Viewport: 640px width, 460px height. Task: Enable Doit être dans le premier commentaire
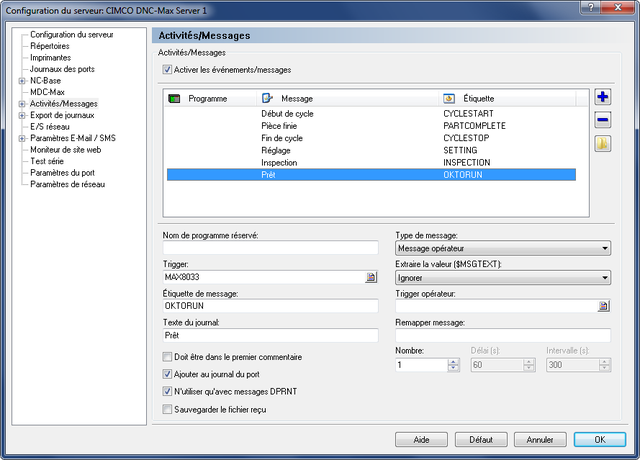point(167,357)
